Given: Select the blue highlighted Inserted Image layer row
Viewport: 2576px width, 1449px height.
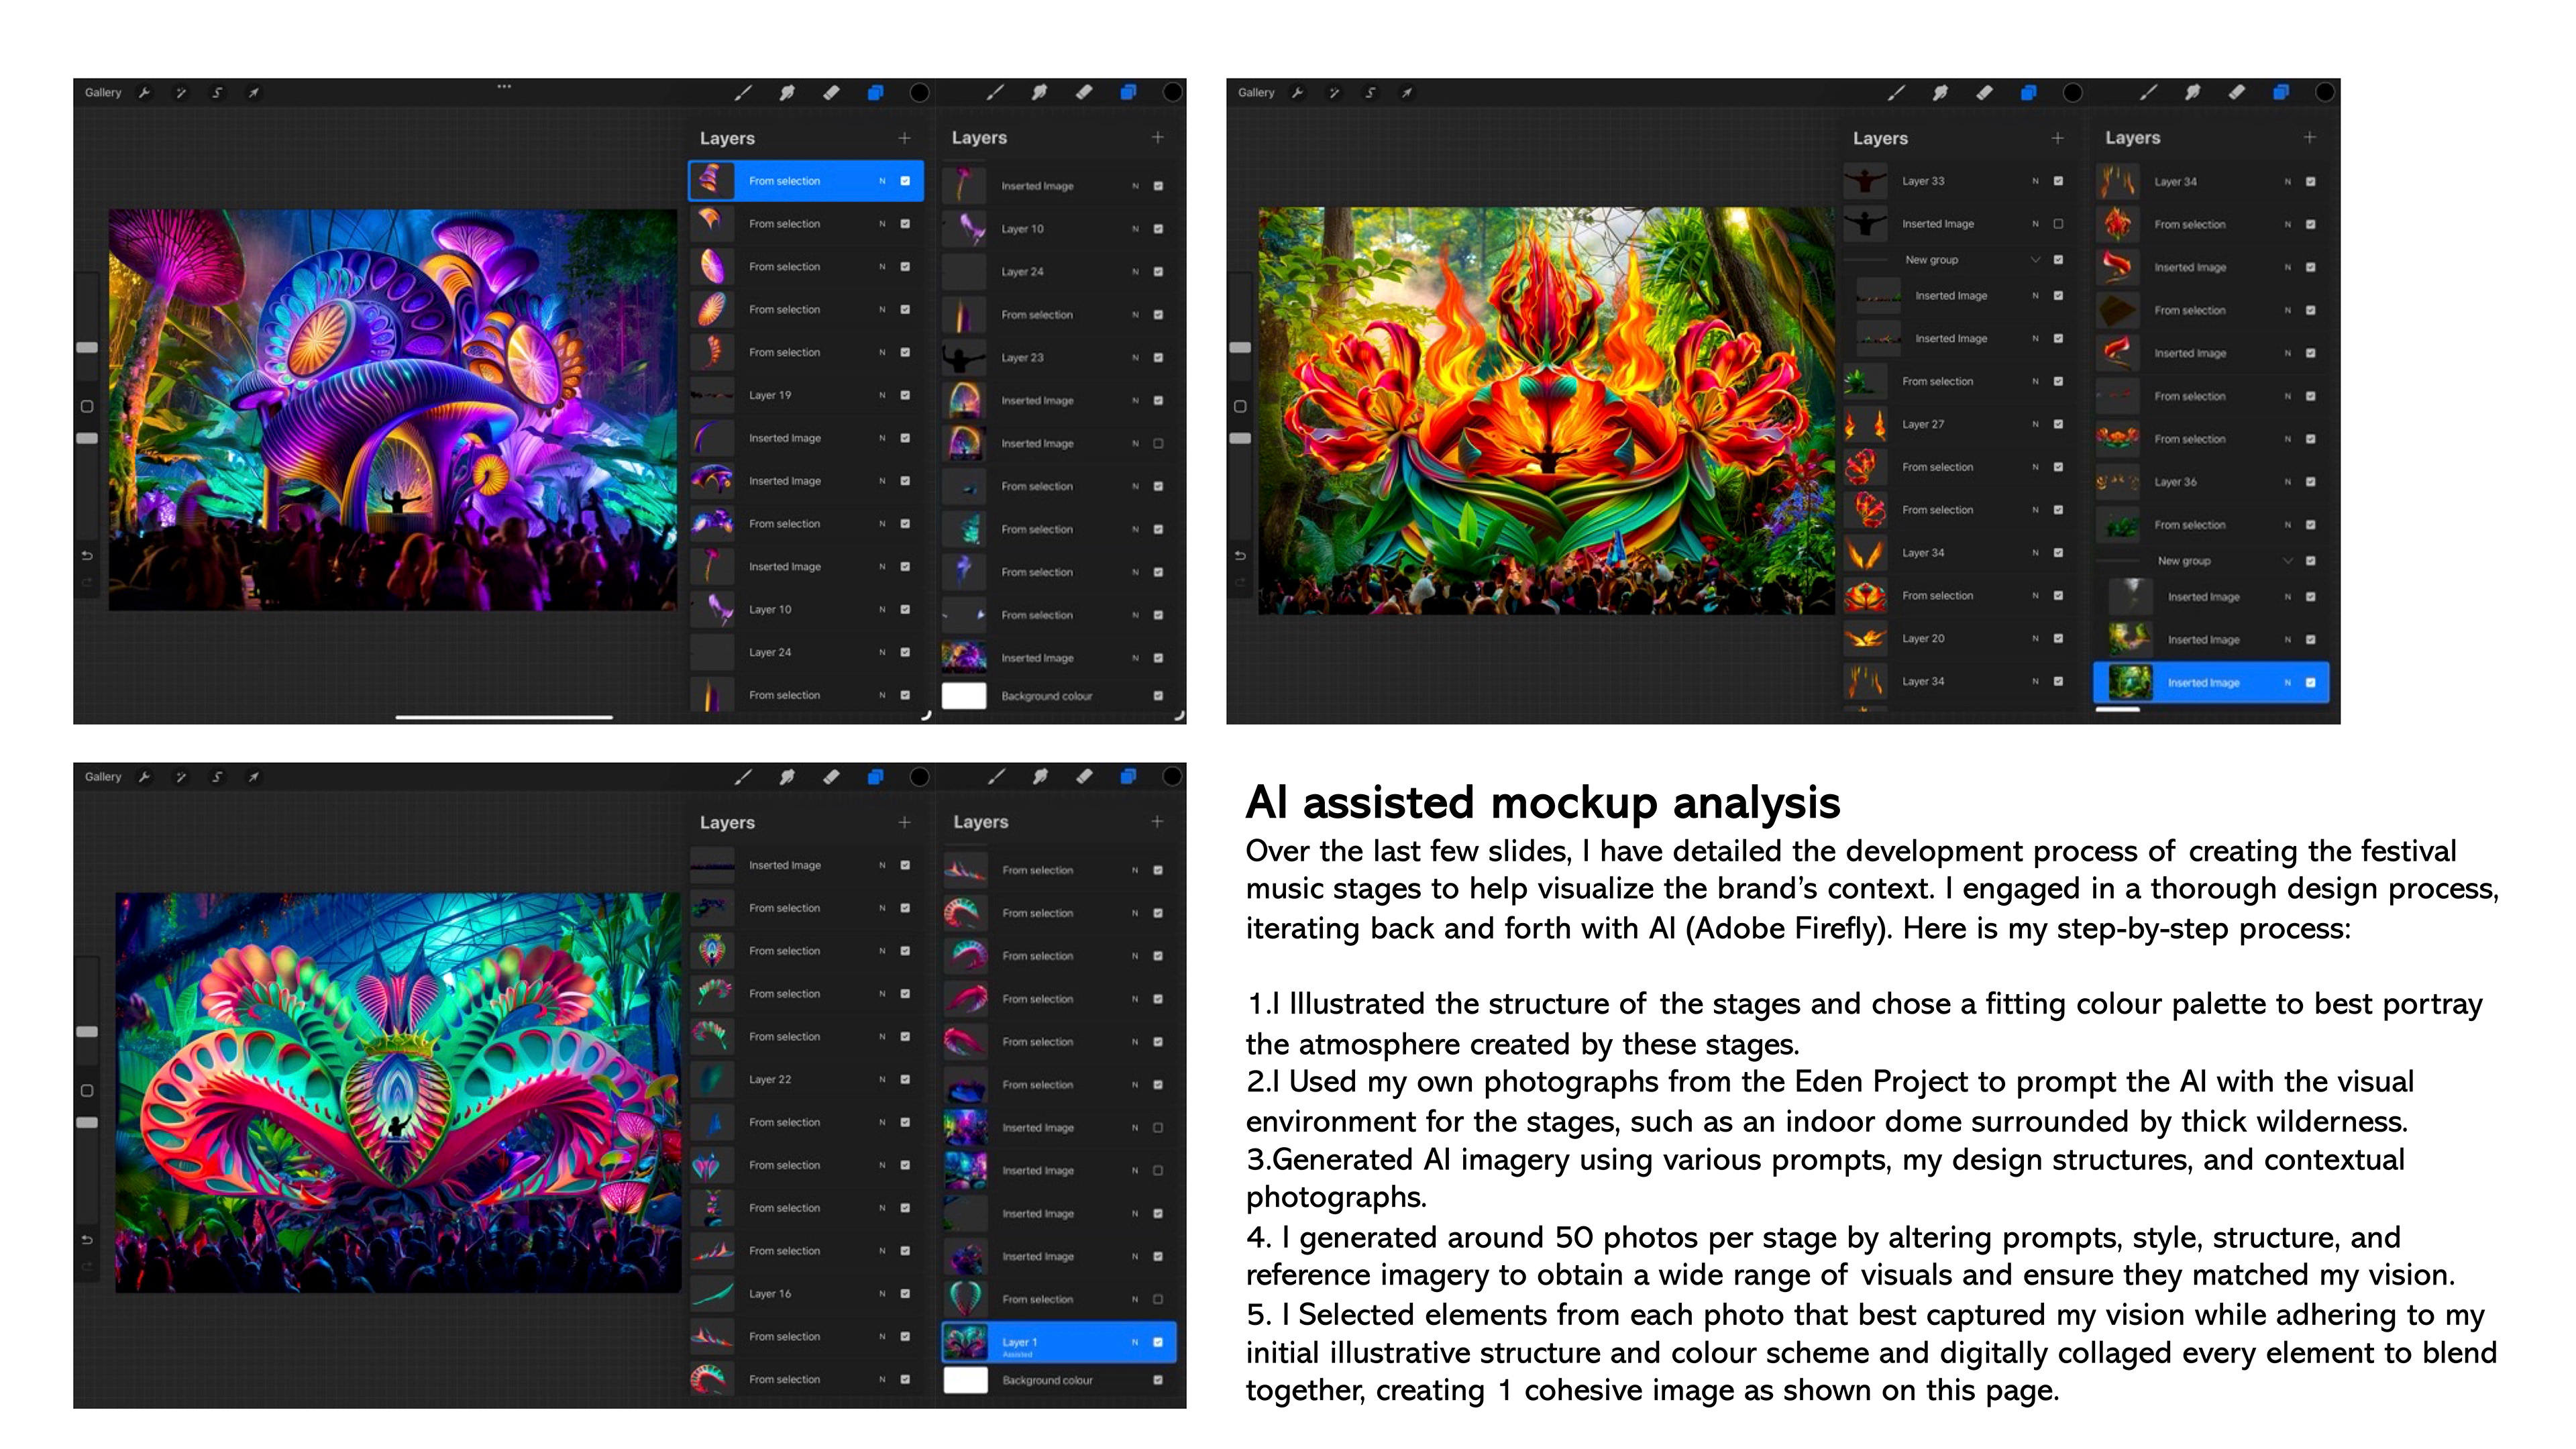Looking at the screenshot, I should (x=2211, y=682).
